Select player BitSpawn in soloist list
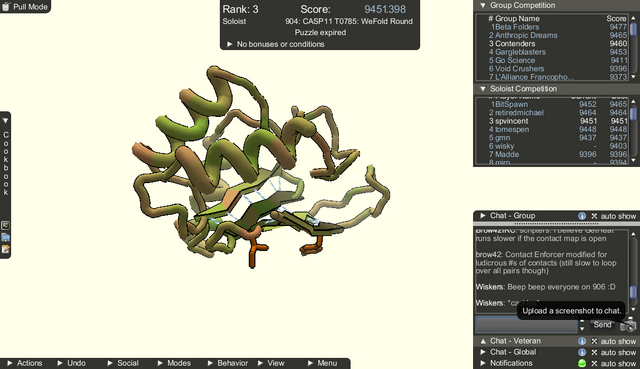This screenshot has width=640, height=369. pos(558,104)
